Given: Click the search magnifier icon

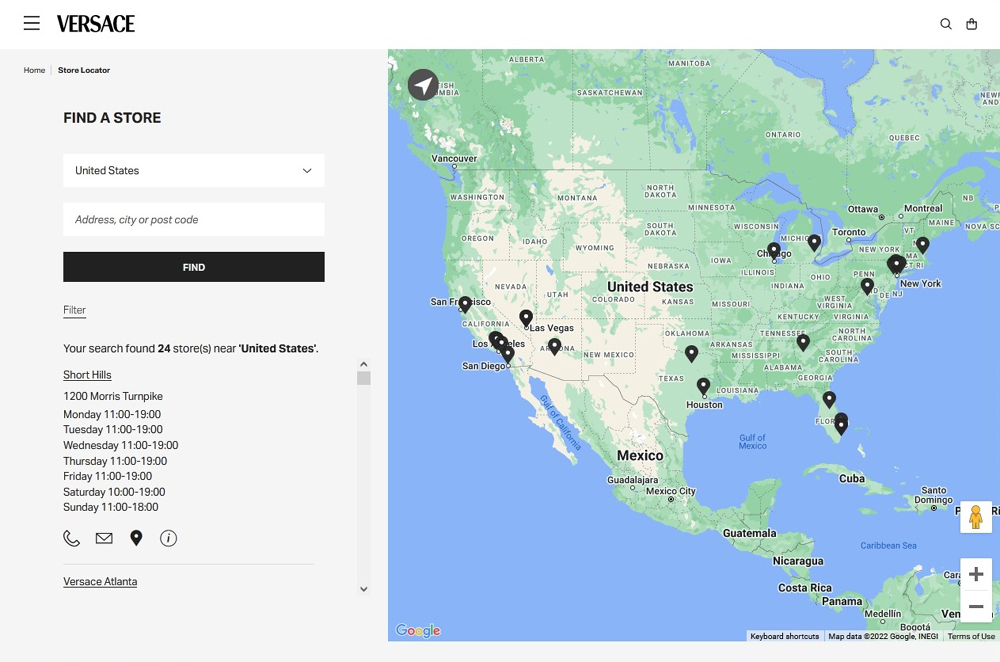Looking at the screenshot, I should coord(946,24).
